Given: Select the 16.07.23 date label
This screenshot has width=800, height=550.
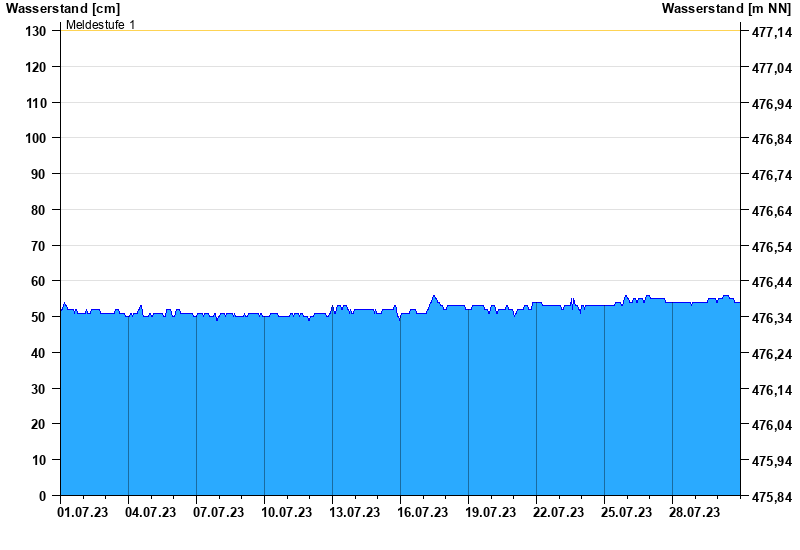Looking at the screenshot, I should 422,513.
